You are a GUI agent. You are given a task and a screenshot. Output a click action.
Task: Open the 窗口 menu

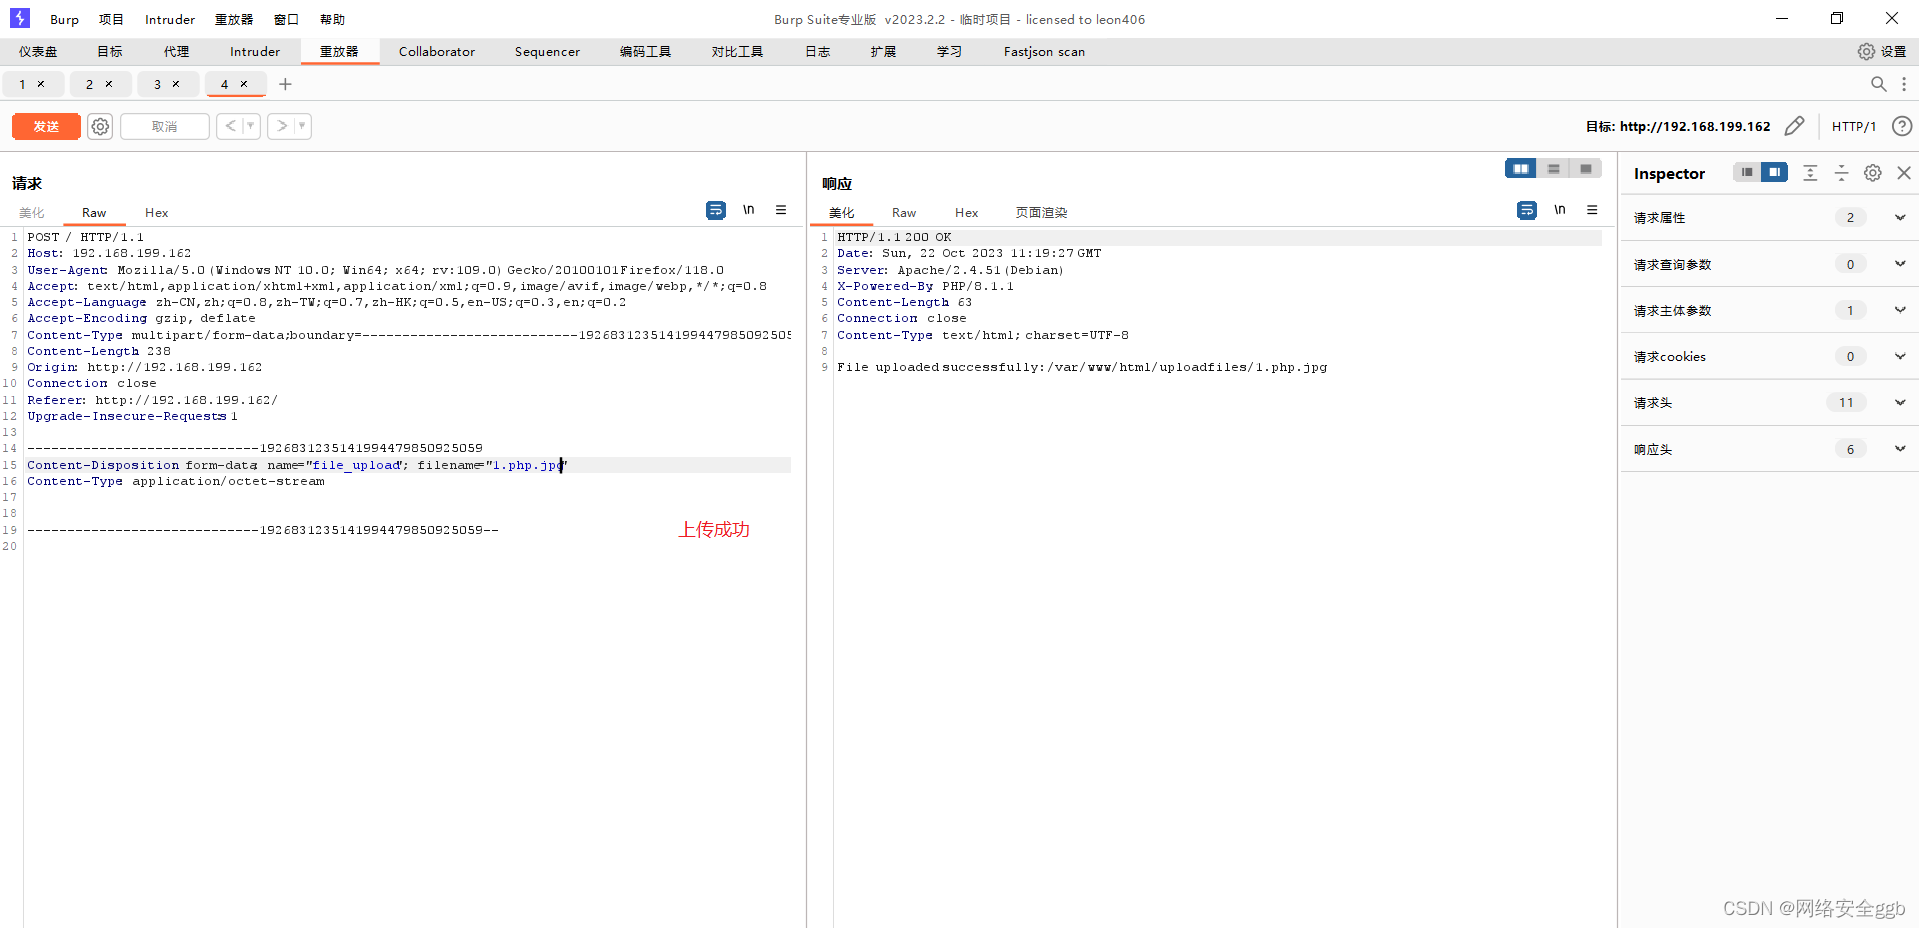[x=286, y=19]
